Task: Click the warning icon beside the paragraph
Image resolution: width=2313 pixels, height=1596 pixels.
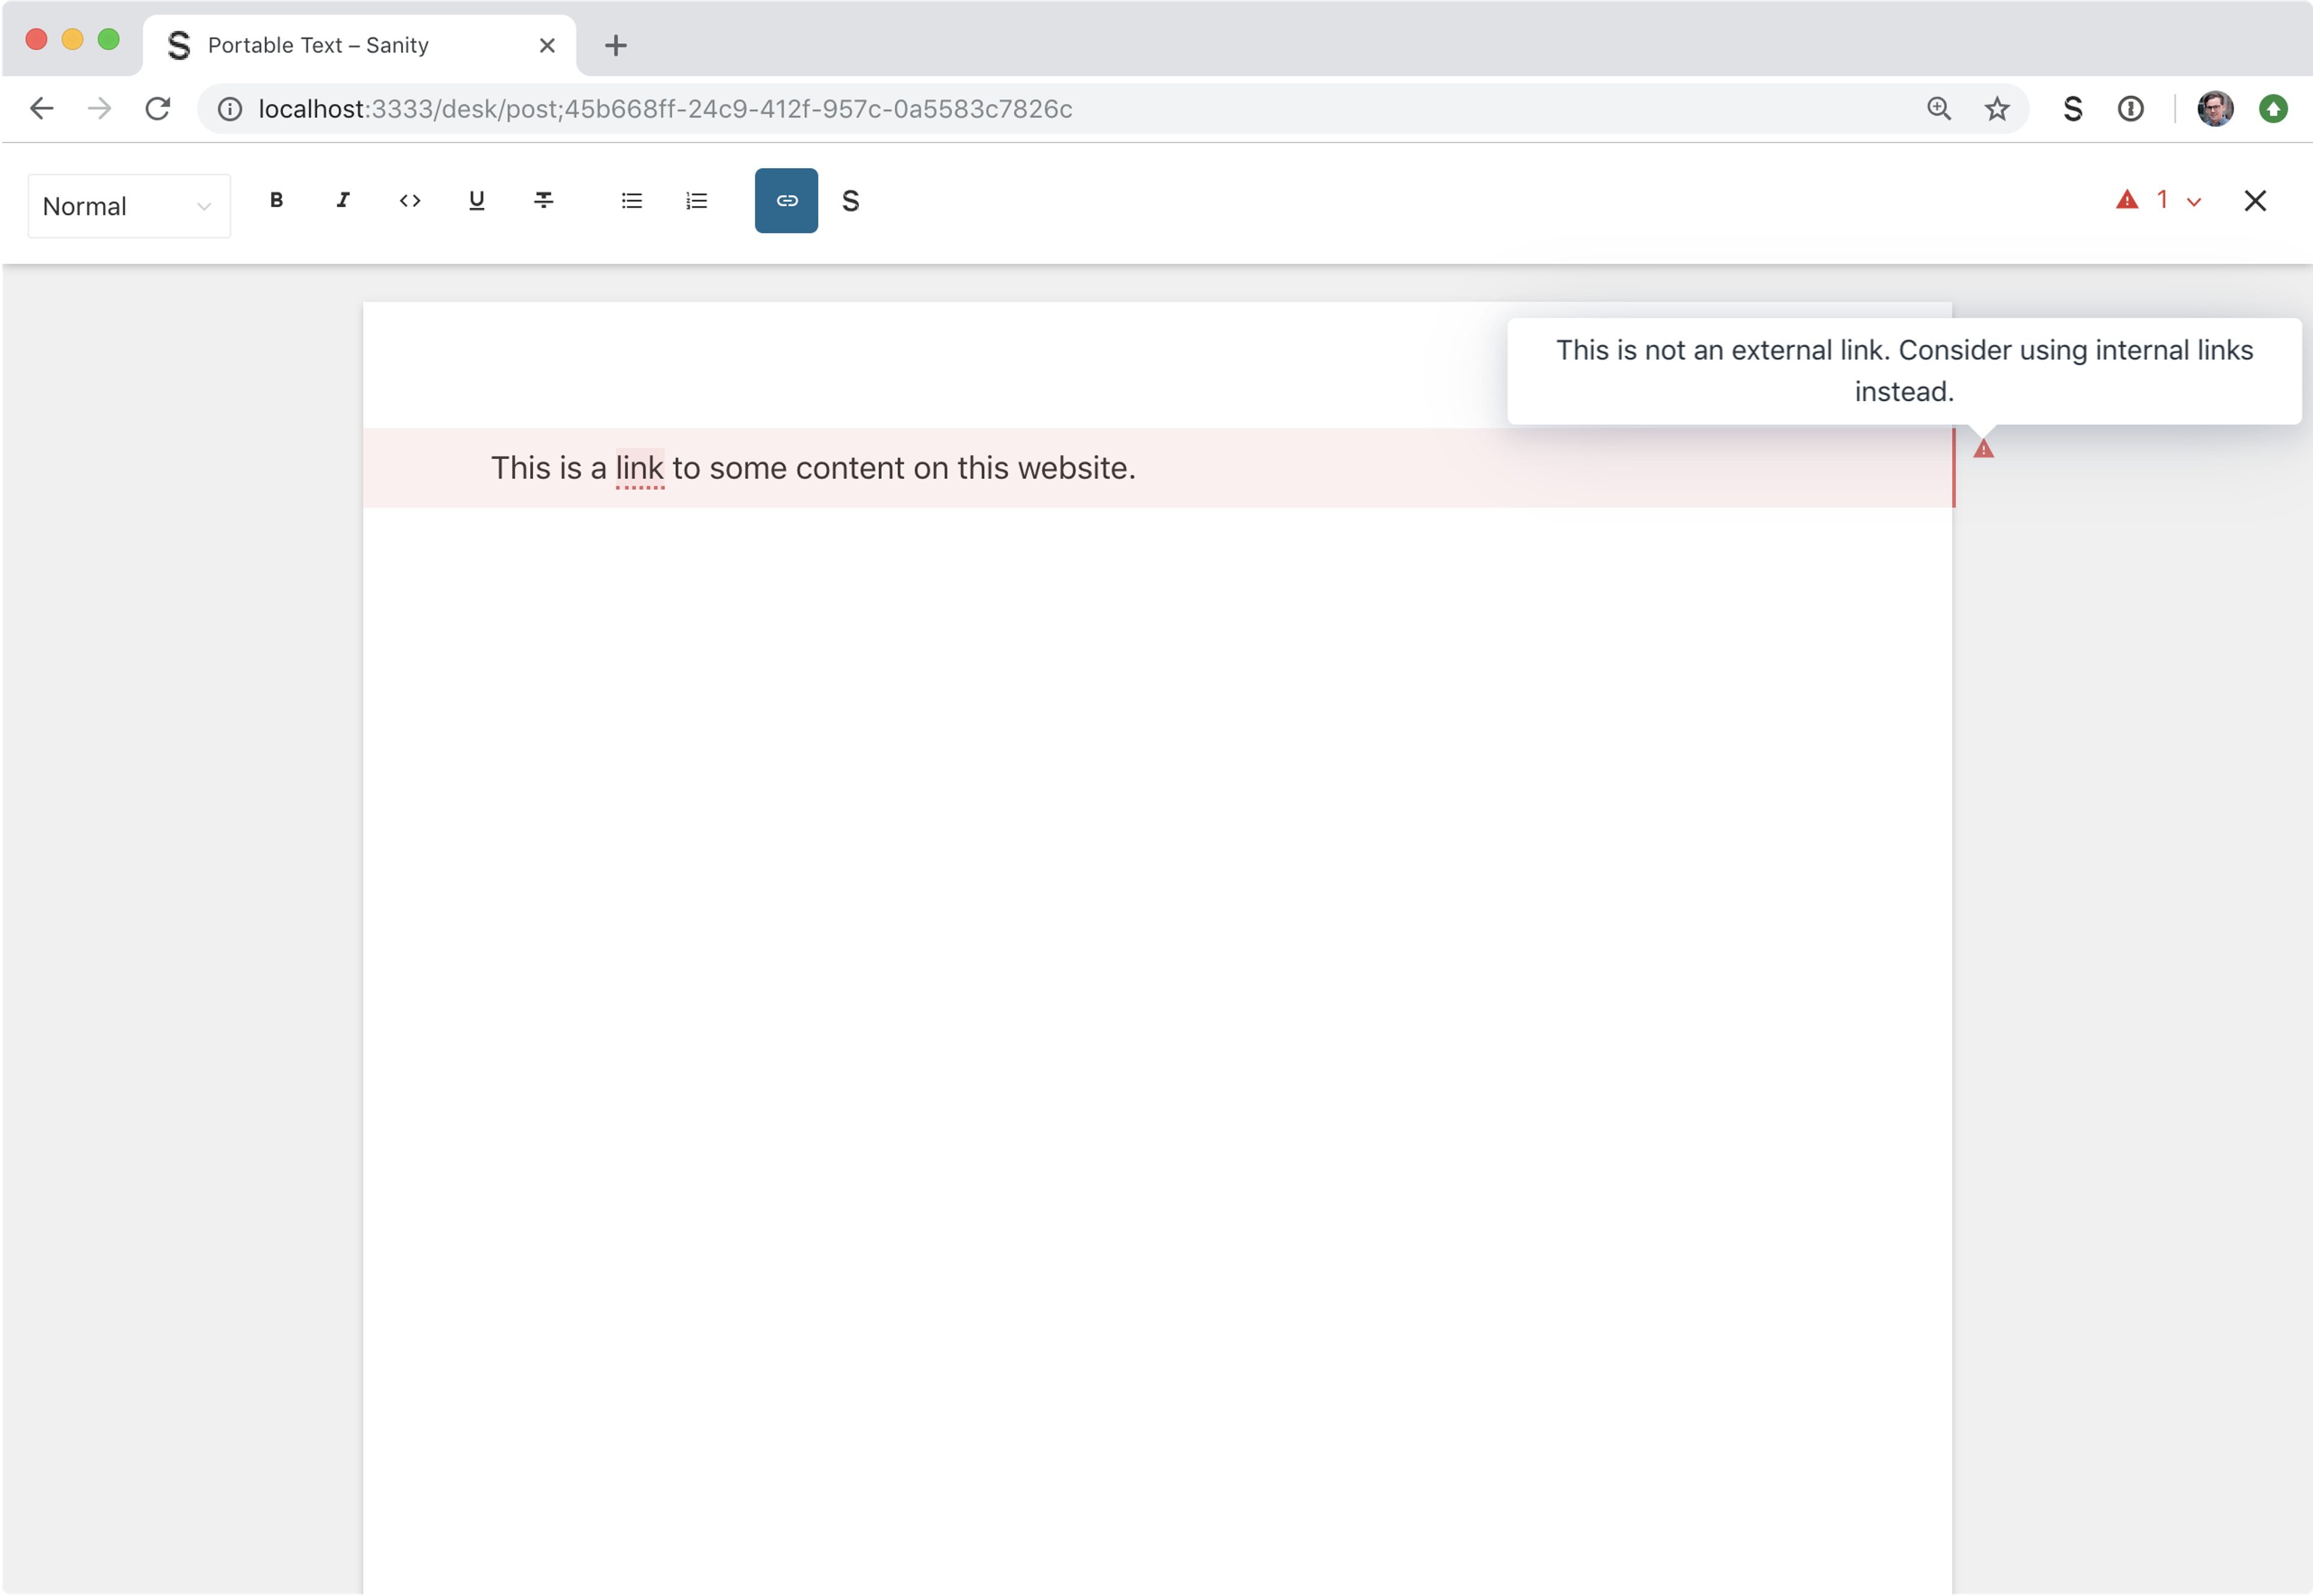Action: coord(1983,449)
